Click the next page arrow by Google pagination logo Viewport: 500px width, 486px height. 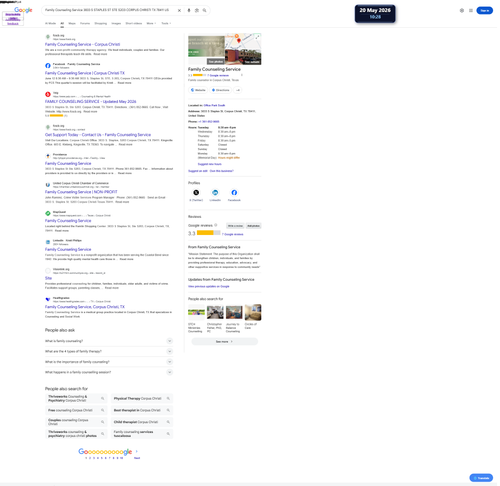click(x=136, y=451)
